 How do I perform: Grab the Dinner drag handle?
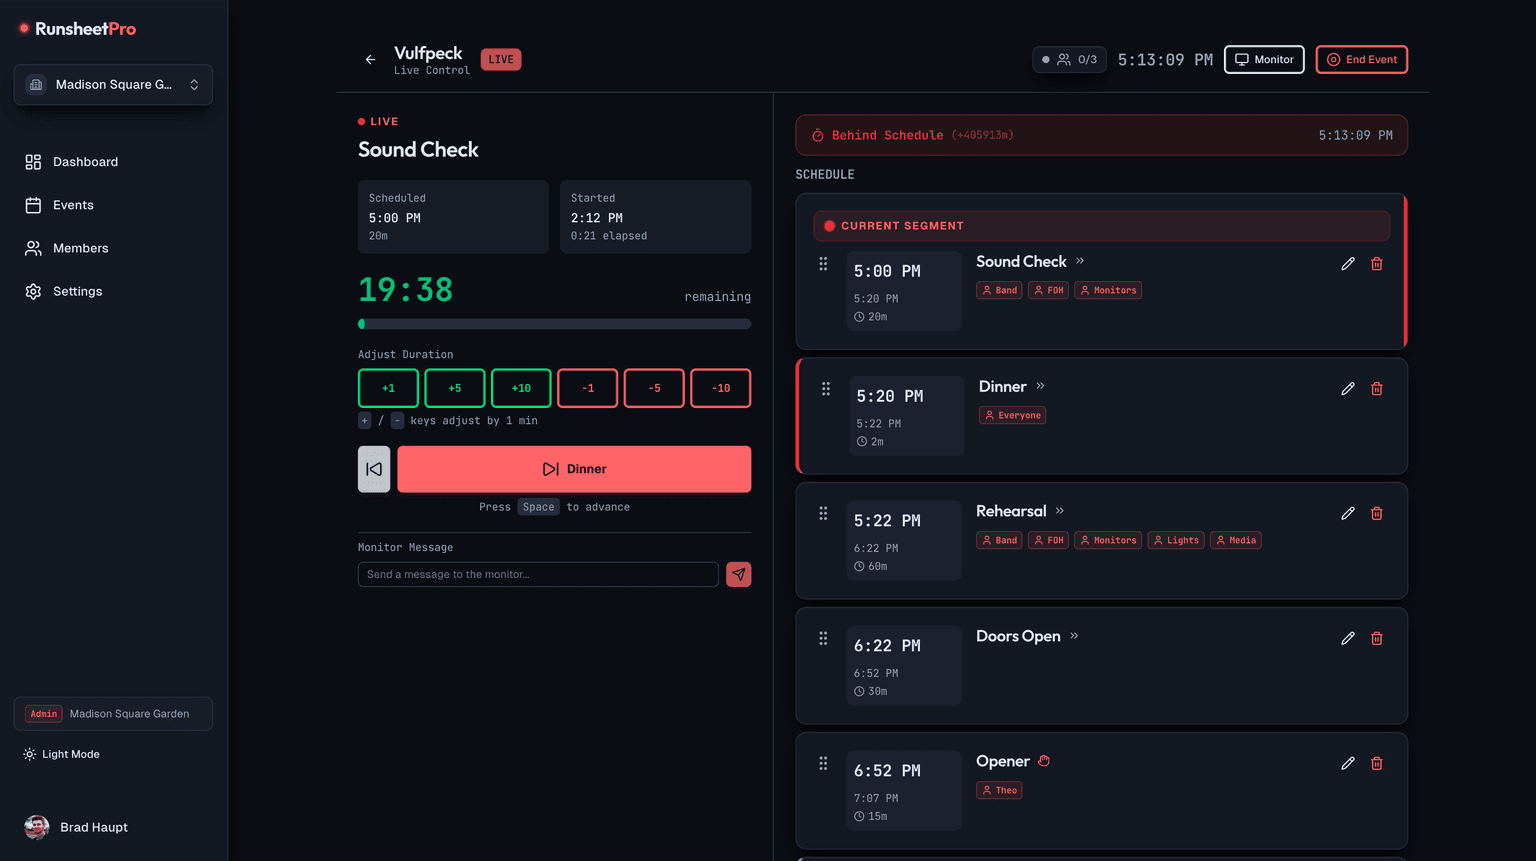pyautogui.click(x=826, y=389)
